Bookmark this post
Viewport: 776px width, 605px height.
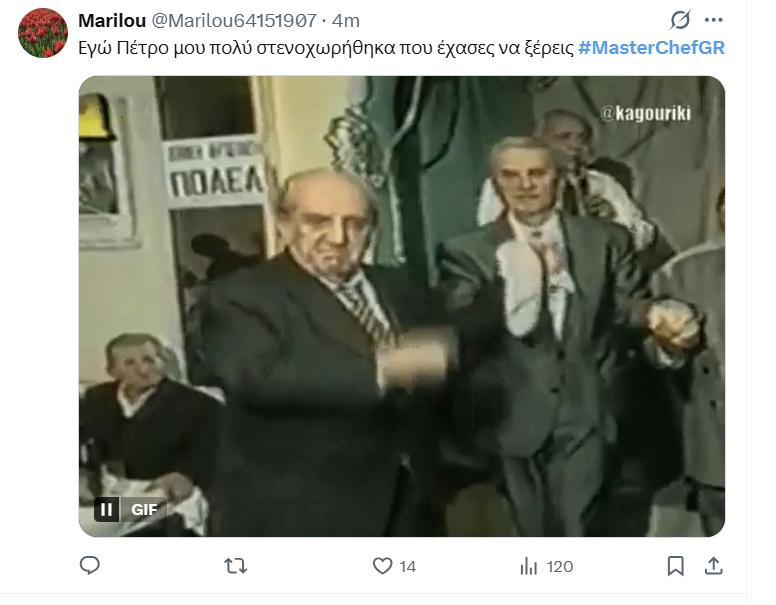pos(676,566)
